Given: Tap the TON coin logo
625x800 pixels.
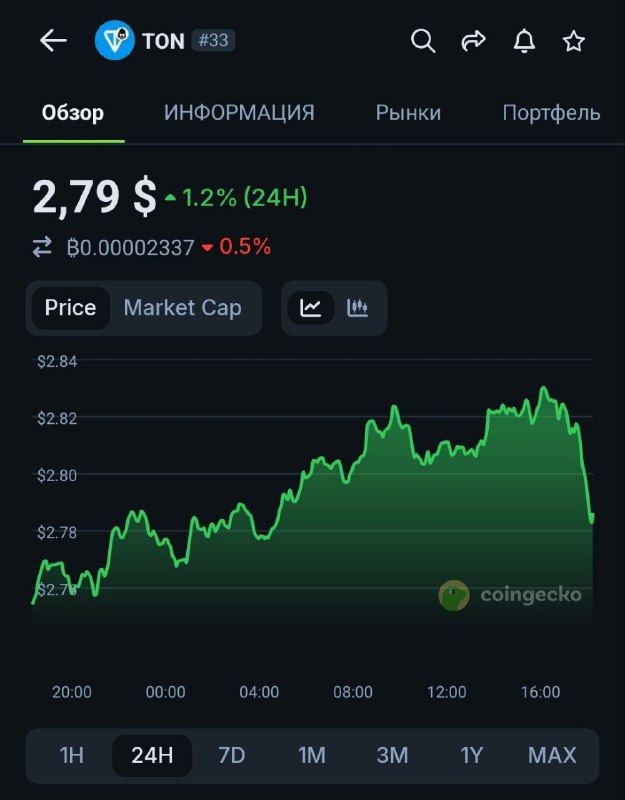Looking at the screenshot, I should pyautogui.click(x=114, y=41).
